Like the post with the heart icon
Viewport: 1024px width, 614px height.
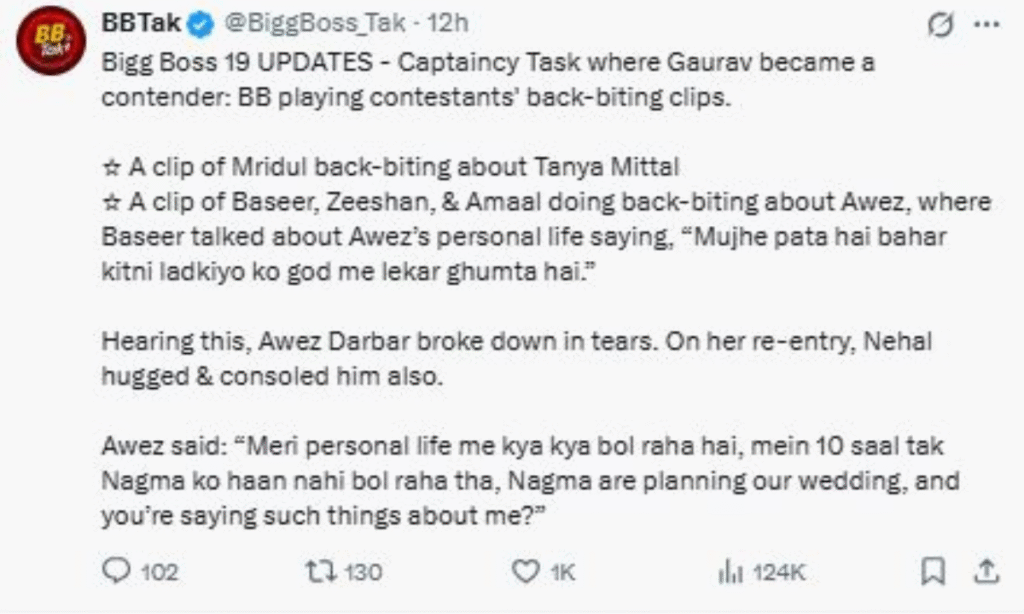click(525, 571)
